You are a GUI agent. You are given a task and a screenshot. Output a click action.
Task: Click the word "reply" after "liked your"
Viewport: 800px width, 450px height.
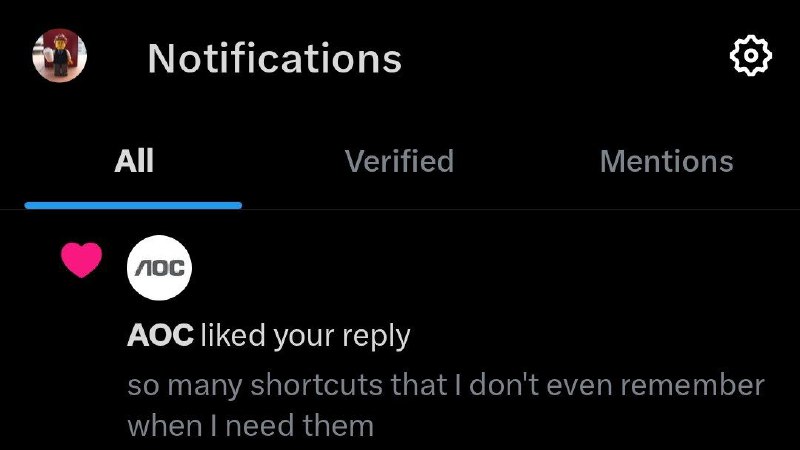tap(377, 337)
